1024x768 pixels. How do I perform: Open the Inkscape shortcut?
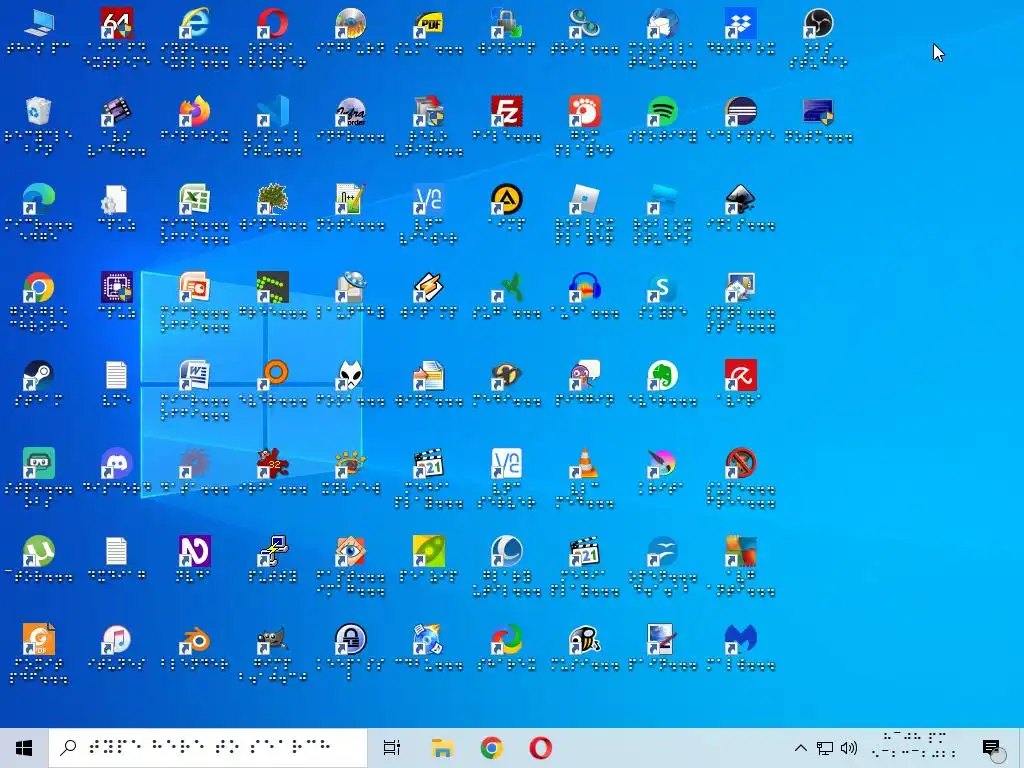click(740, 200)
